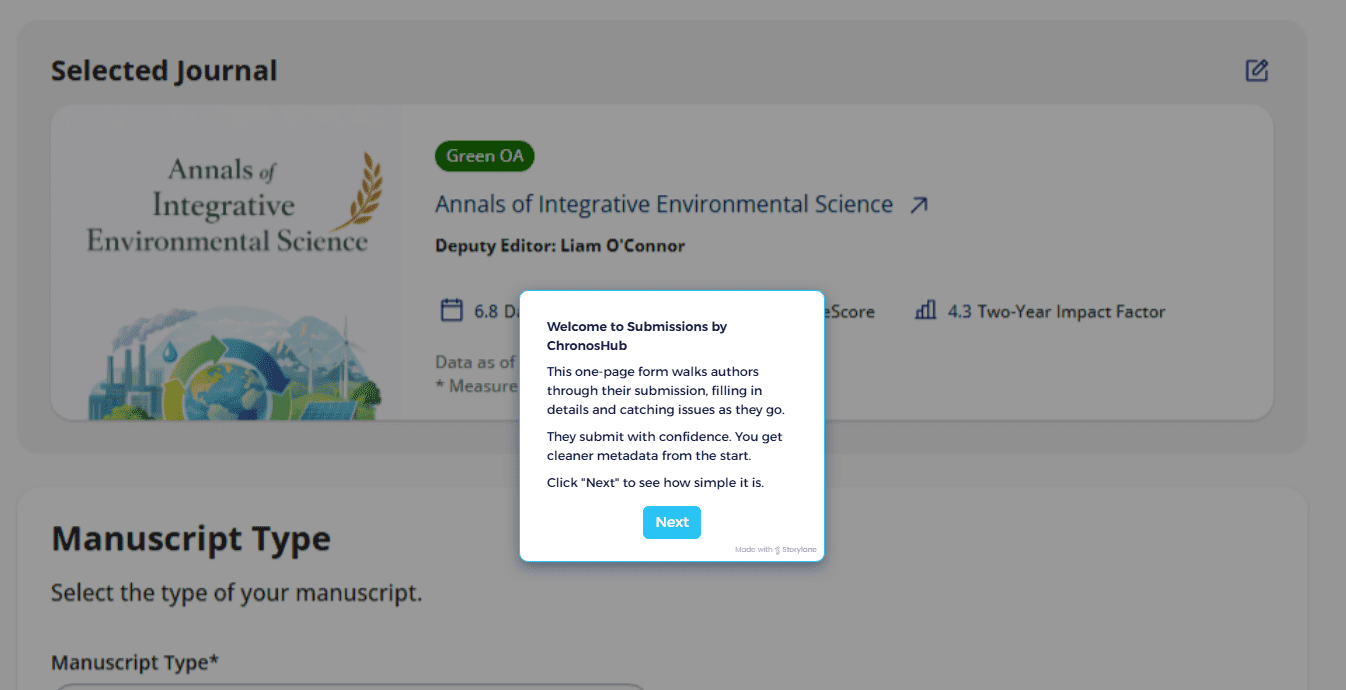
Task: Click the golden wheat emblem on journal logo
Action: coord(361,190)
